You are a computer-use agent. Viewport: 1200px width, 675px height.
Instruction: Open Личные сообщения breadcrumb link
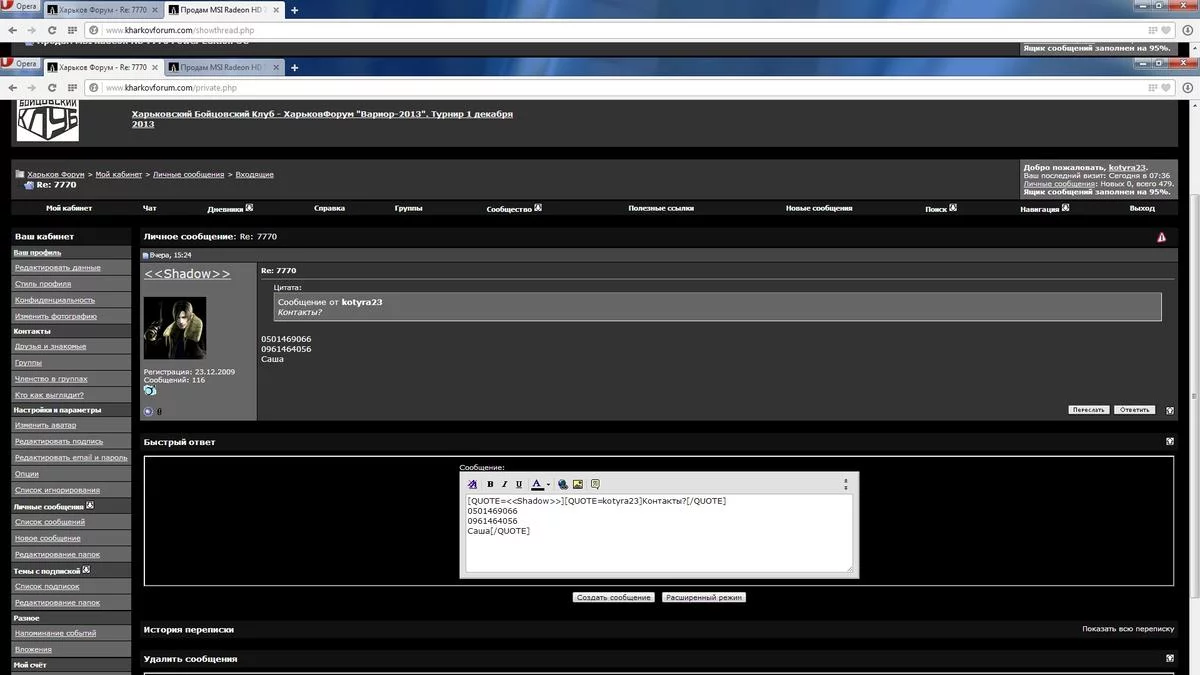pyautogui.click(x=188, y=174)
